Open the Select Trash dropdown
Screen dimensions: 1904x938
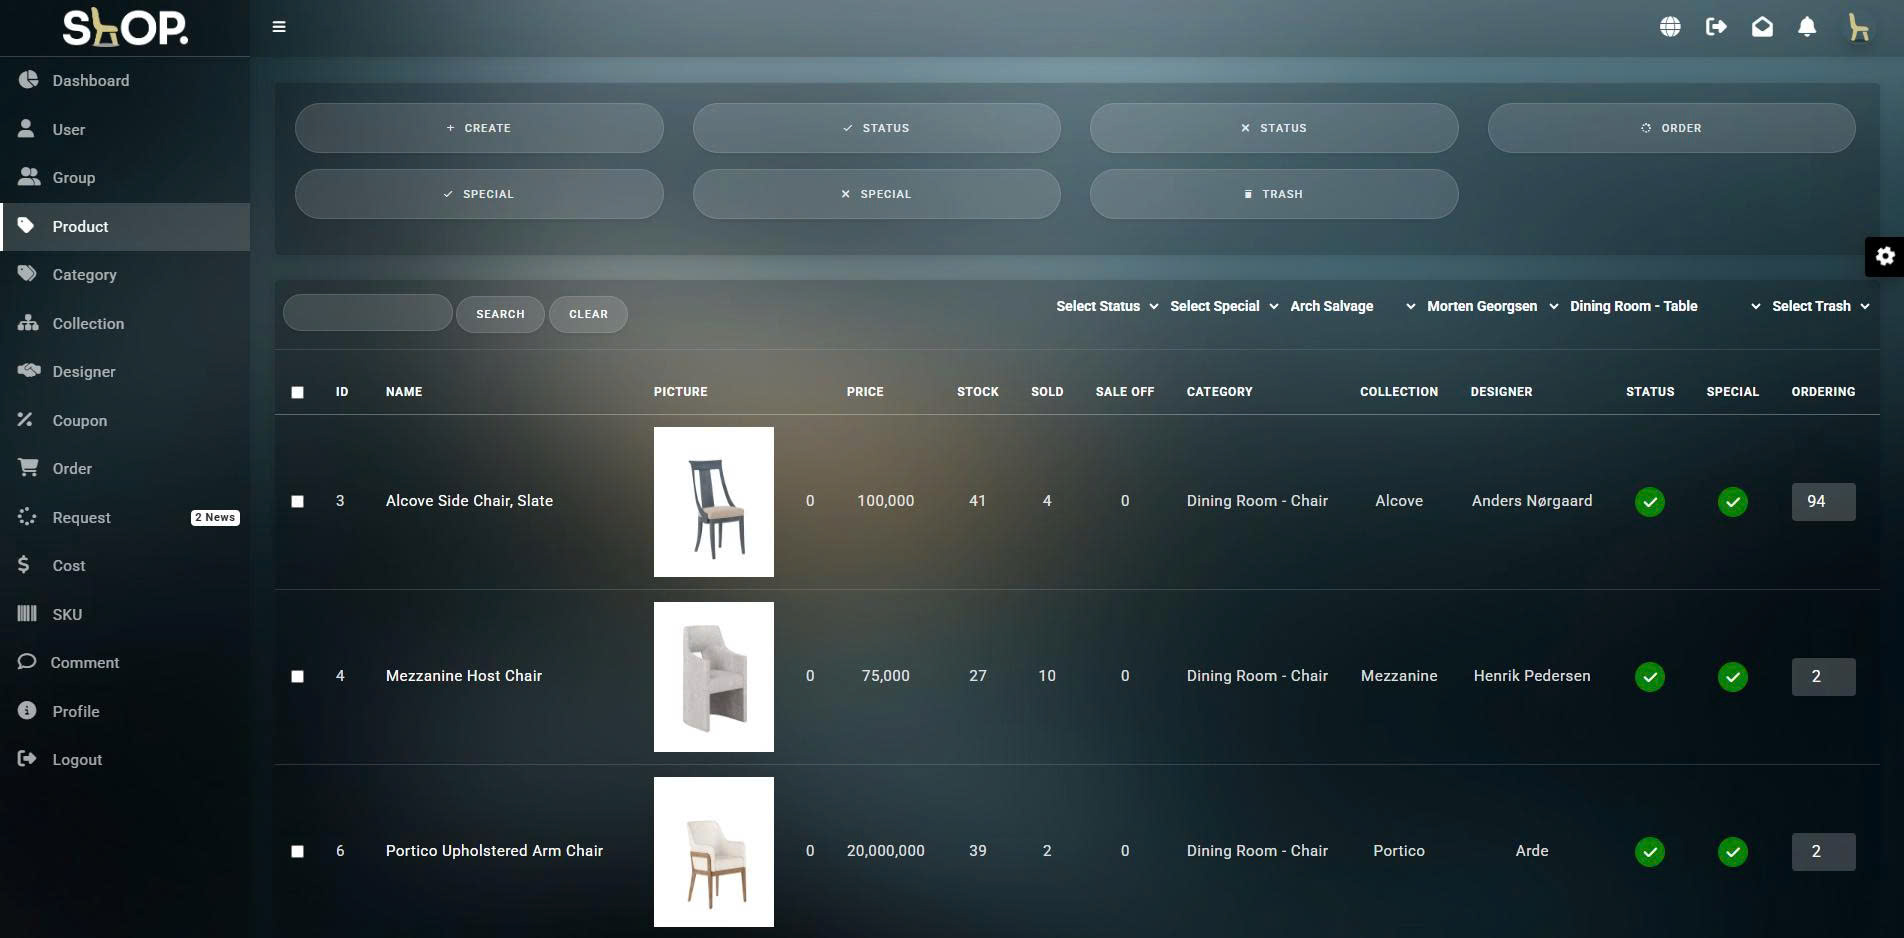1820,306
